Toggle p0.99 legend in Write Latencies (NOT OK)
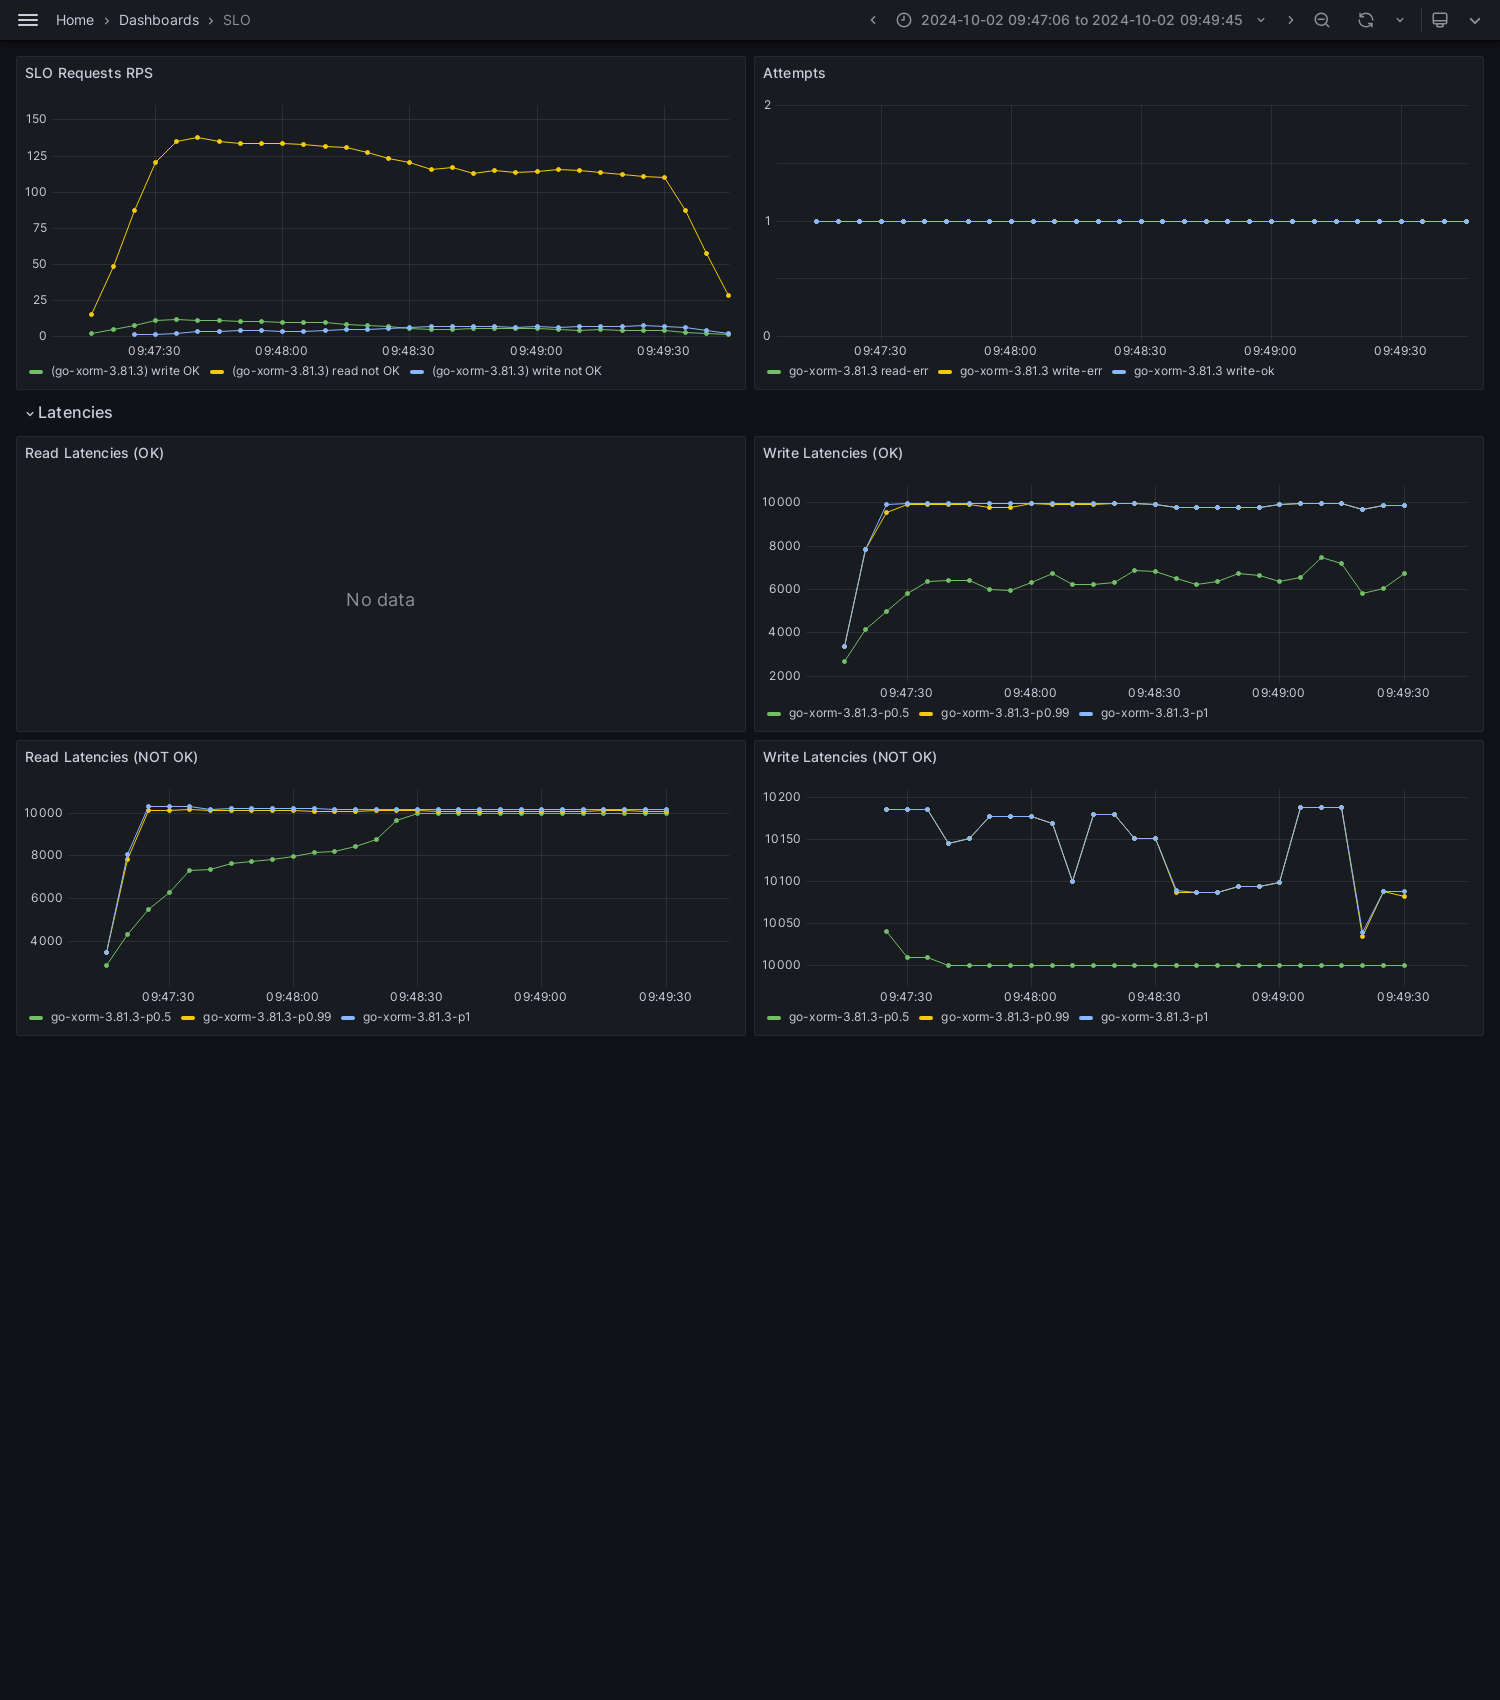 click(1005, 1017)
